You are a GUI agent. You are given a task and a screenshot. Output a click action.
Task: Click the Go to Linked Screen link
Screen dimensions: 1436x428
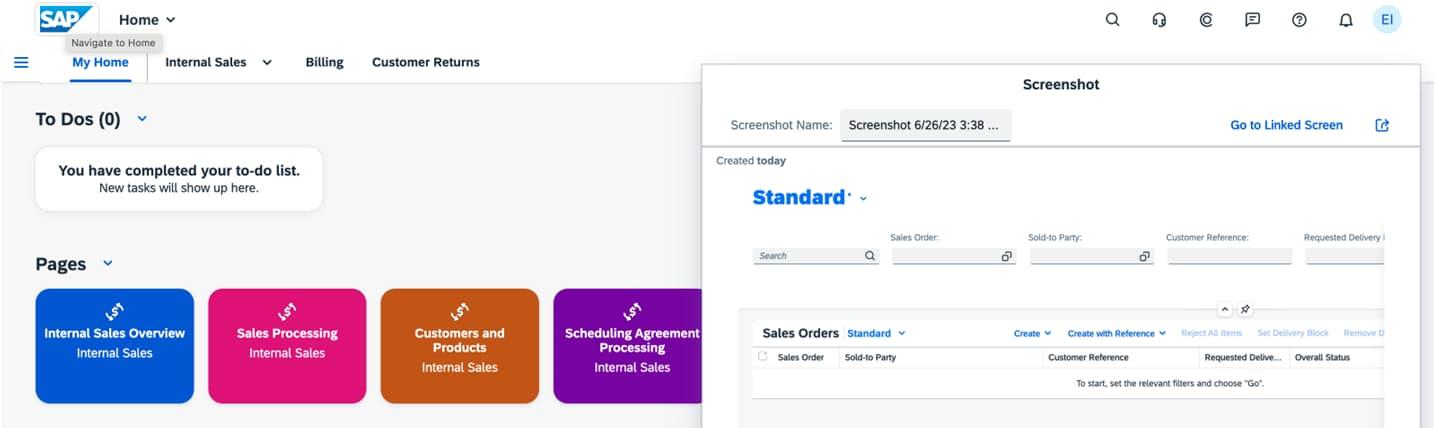tap(1286, 125)
